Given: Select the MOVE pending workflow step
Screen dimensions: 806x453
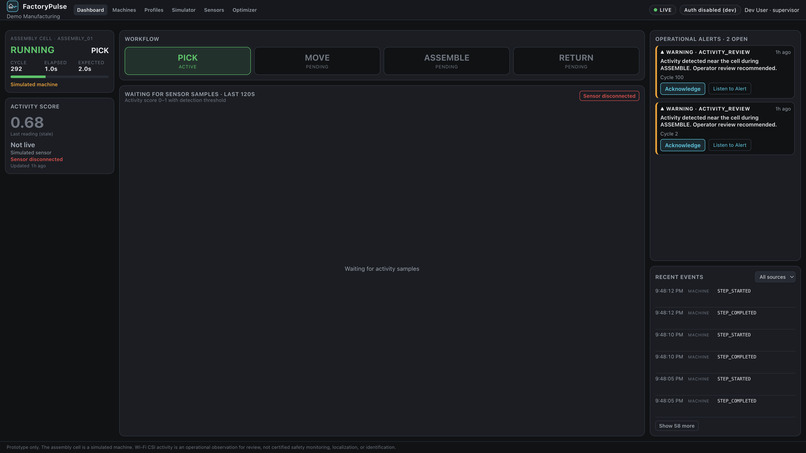Looking at the screenshot, I should click(317, 61).
